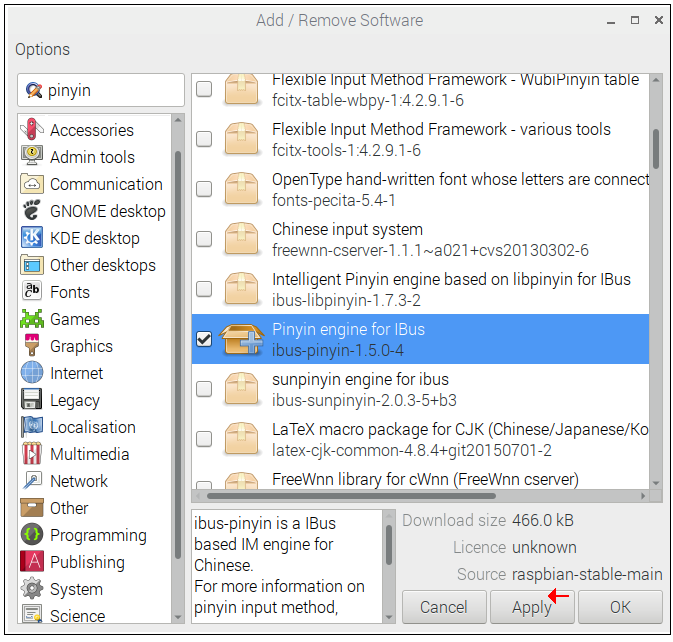Click the GNOME desktop footprint icon
The width and height of the screenshot is (673, 642).
coord(32,211)
